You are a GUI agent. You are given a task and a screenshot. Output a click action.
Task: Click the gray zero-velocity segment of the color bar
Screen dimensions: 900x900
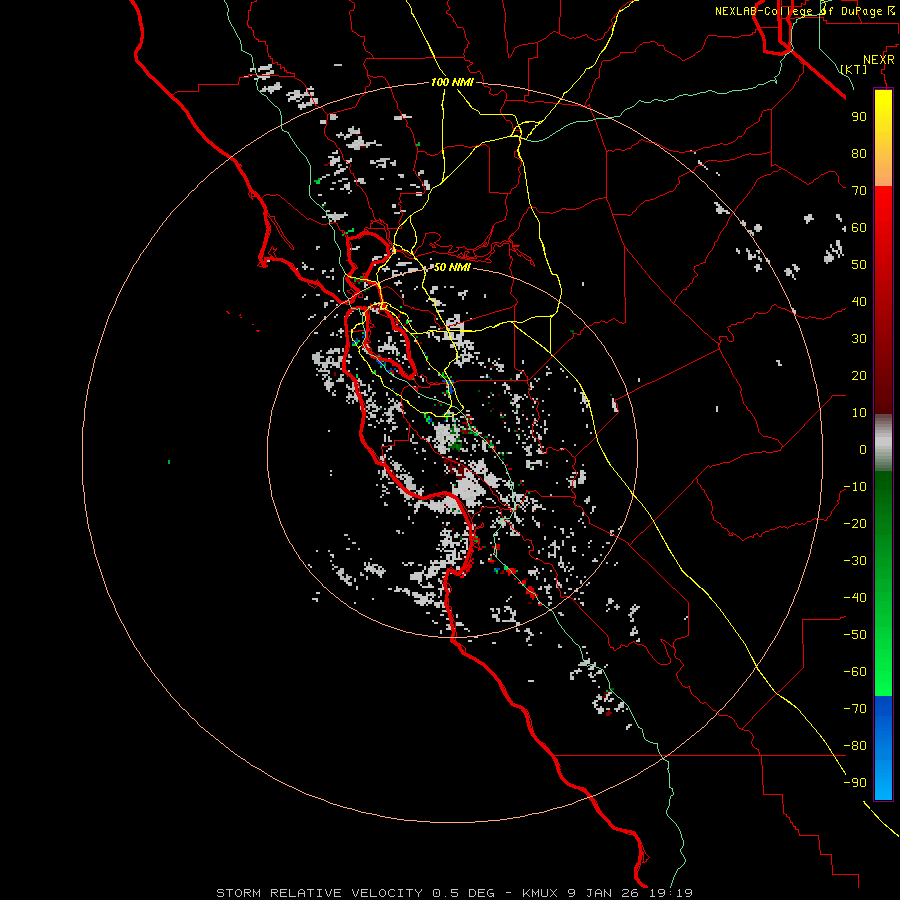[883, 443]
